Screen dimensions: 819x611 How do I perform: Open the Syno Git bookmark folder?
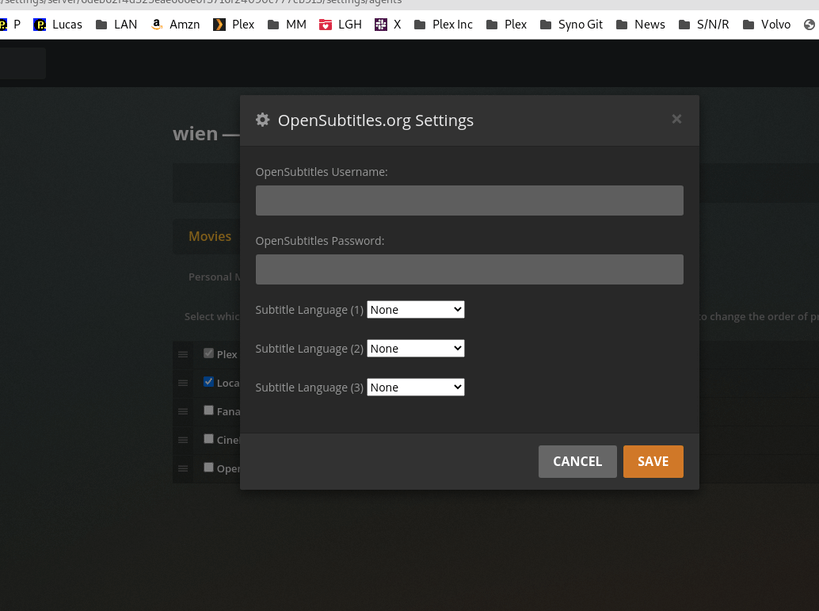[x=571, y=25]
